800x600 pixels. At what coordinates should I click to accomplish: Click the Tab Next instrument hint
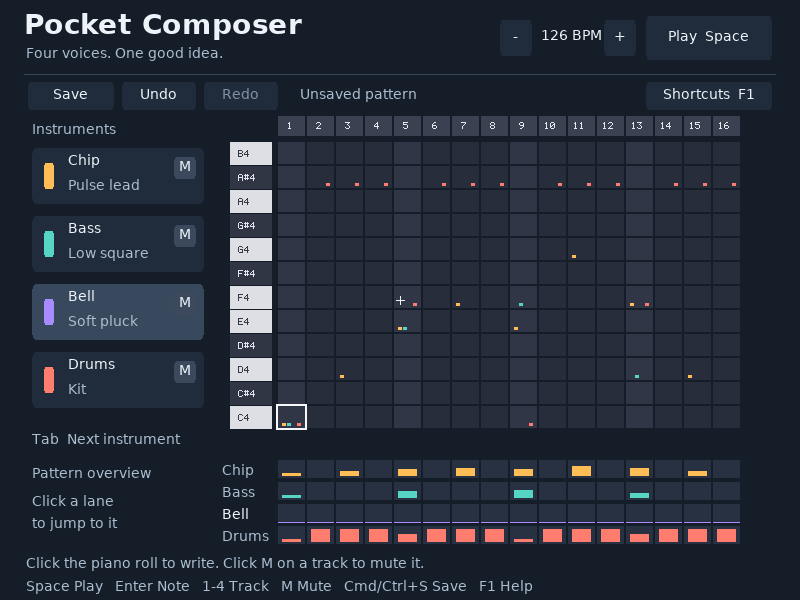coord(106,439)
